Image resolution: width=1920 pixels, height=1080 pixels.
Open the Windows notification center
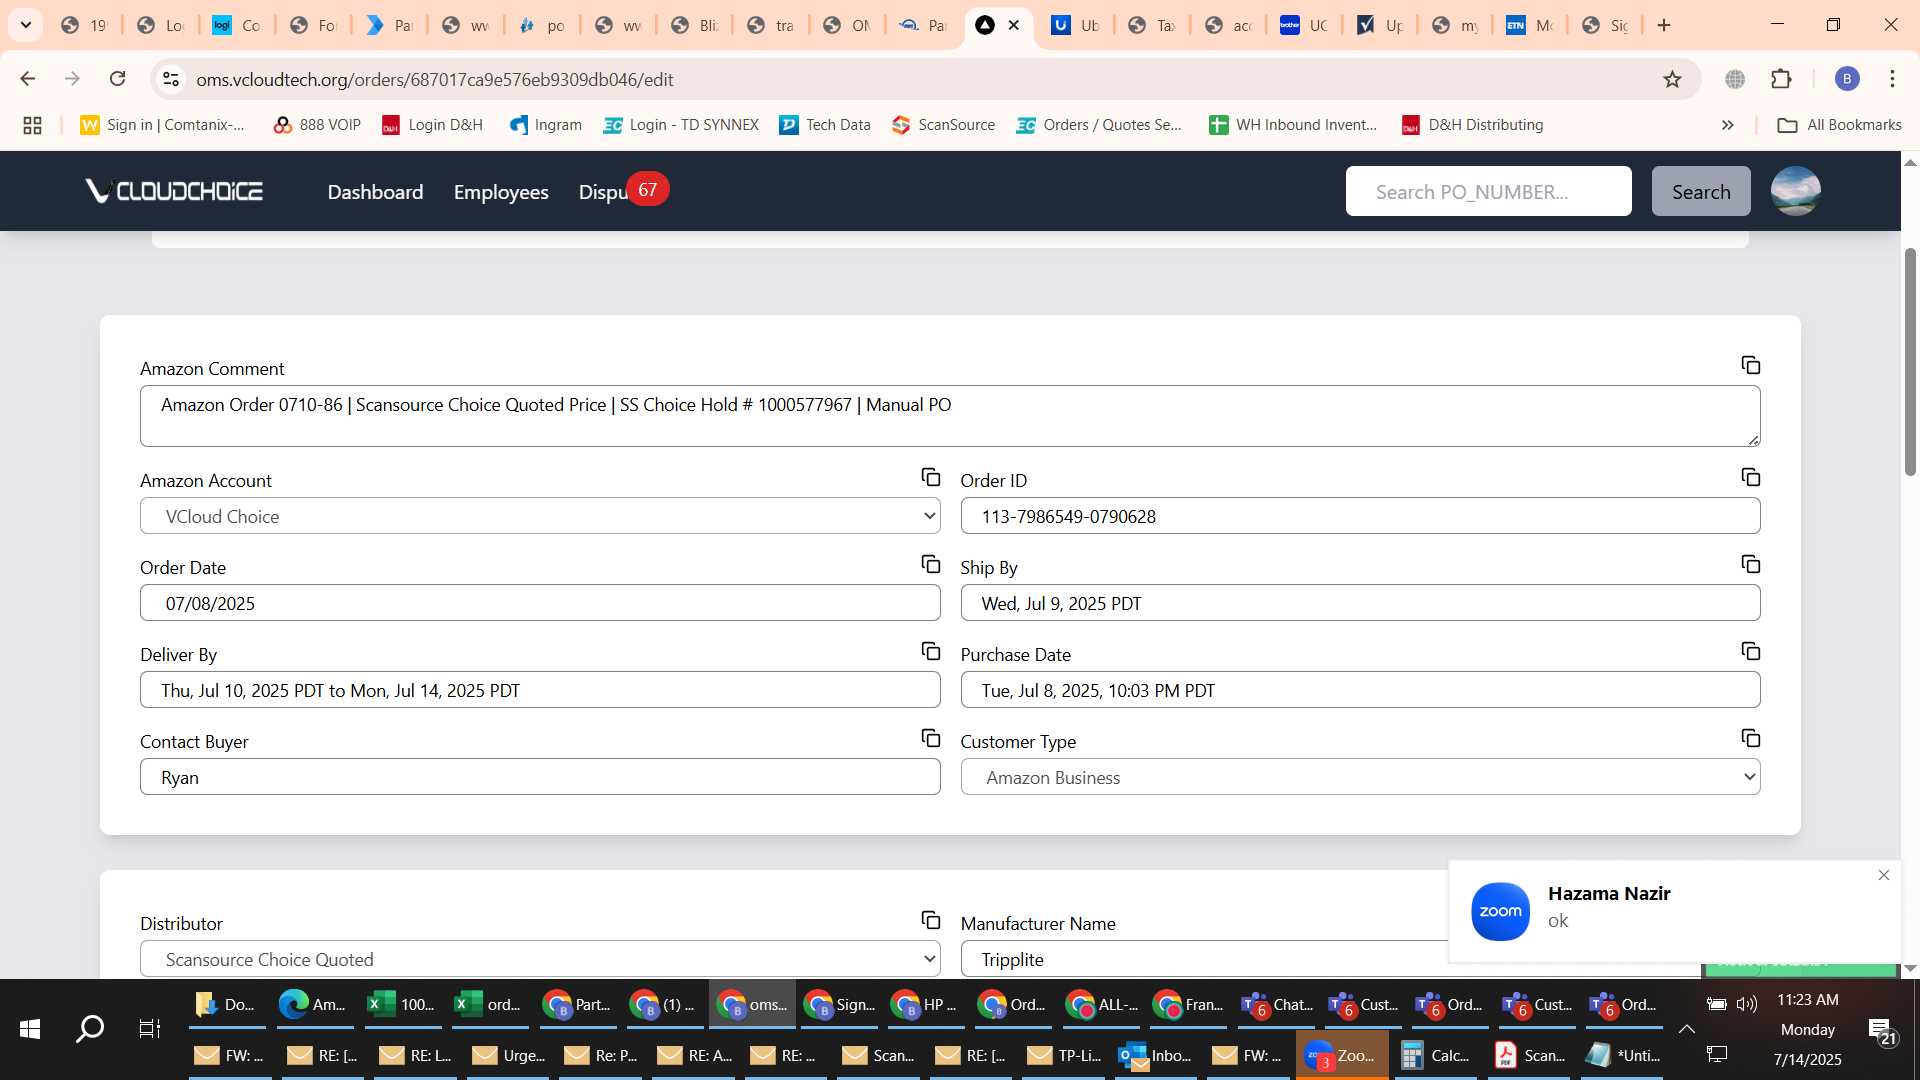click(x=1881, y=1030)
